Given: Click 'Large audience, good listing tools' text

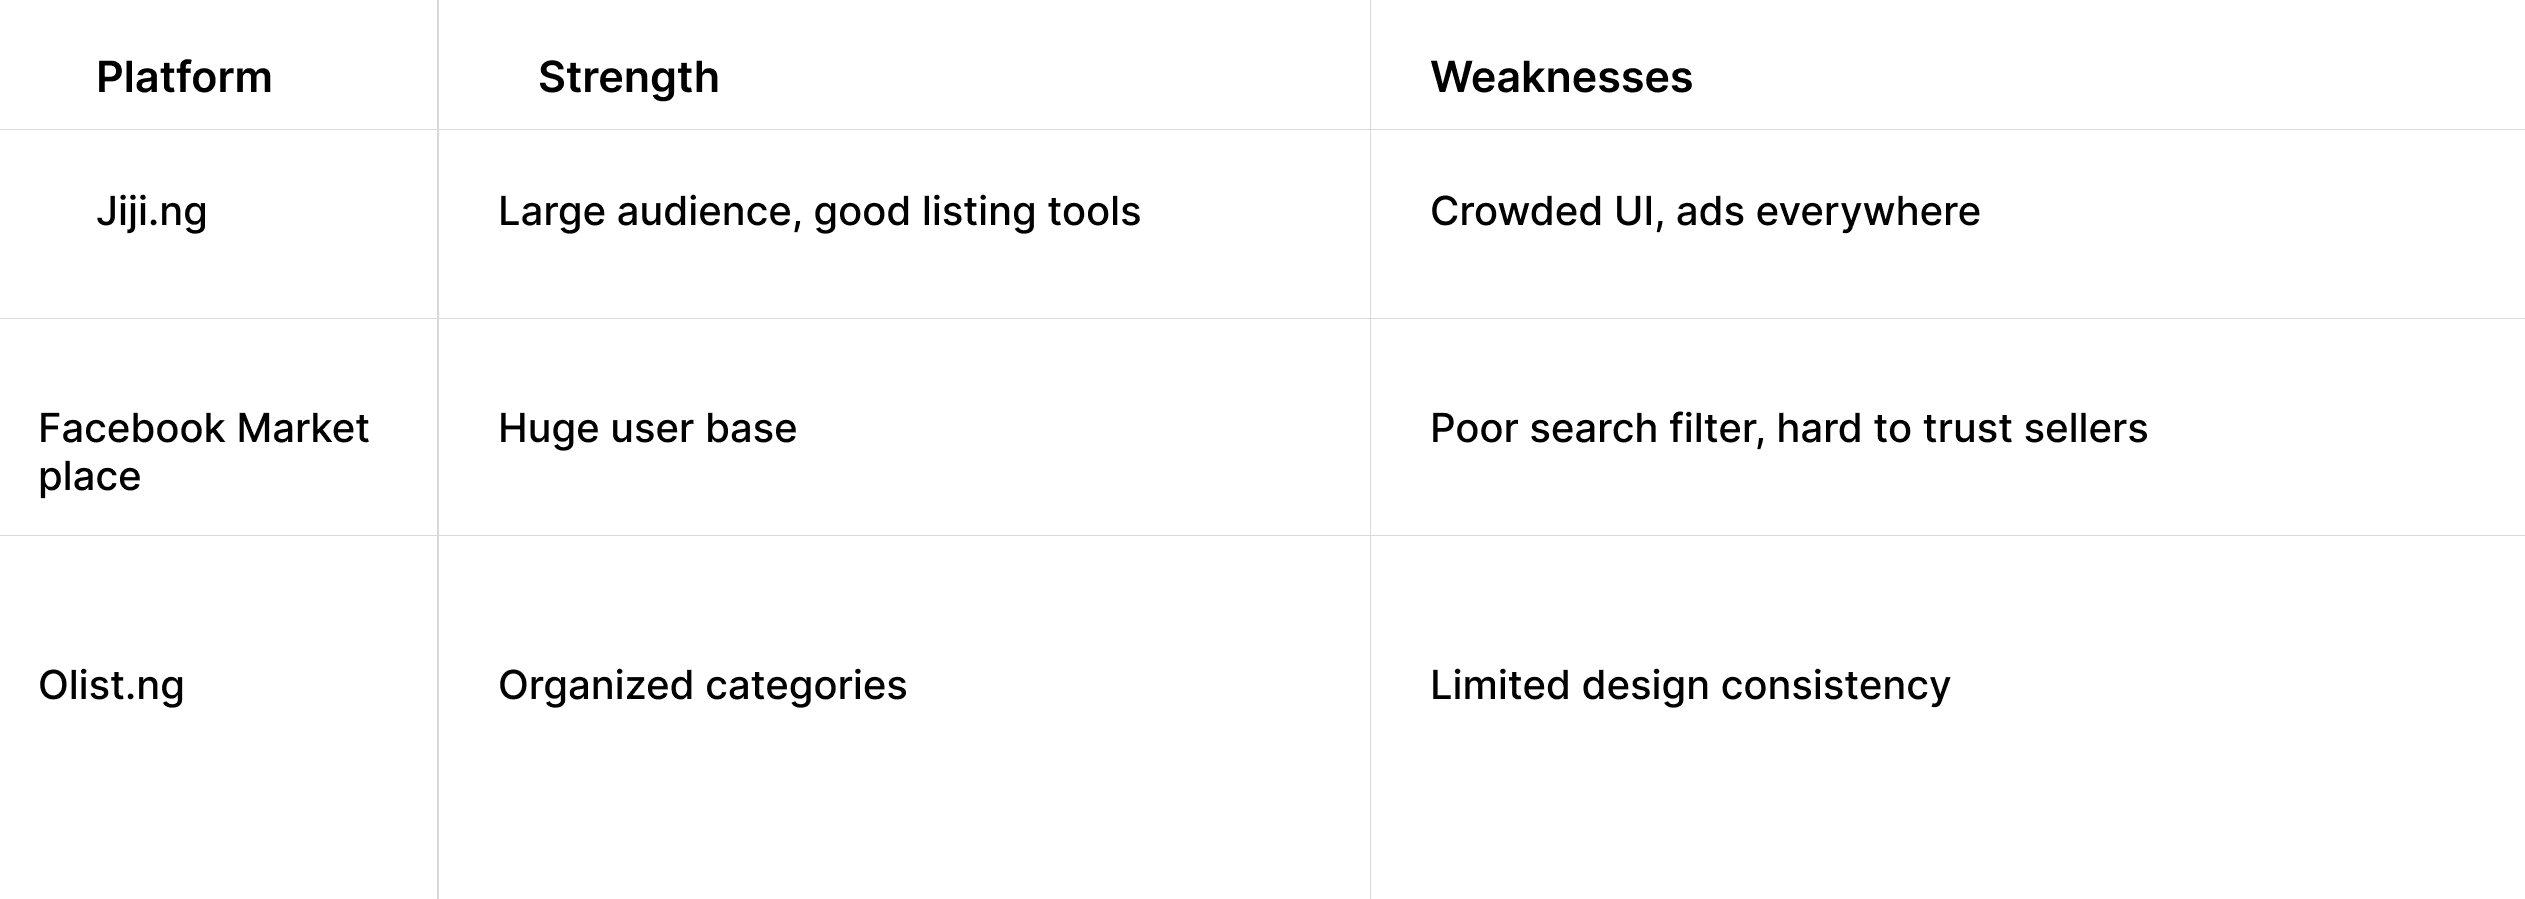Looking at the screenshot, I should tap(819, 212).
